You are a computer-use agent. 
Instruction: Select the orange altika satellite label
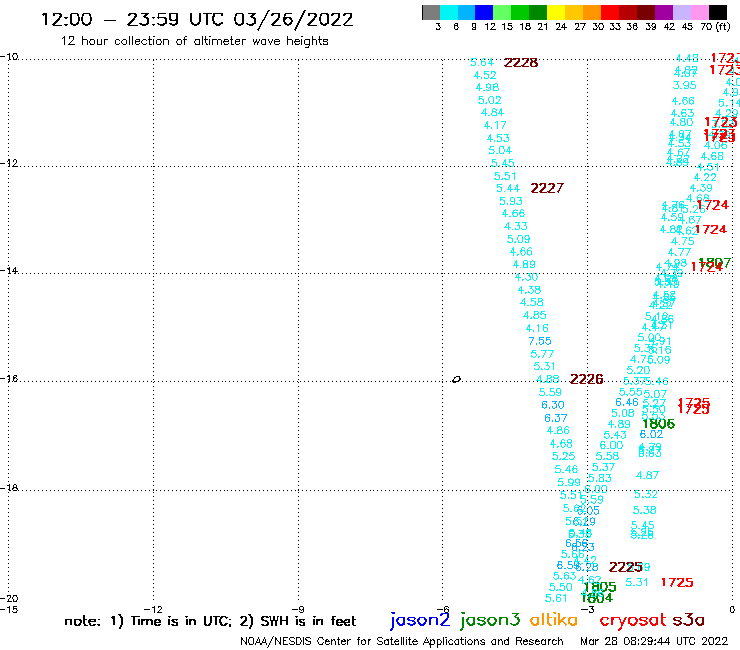tap(553, 619)
